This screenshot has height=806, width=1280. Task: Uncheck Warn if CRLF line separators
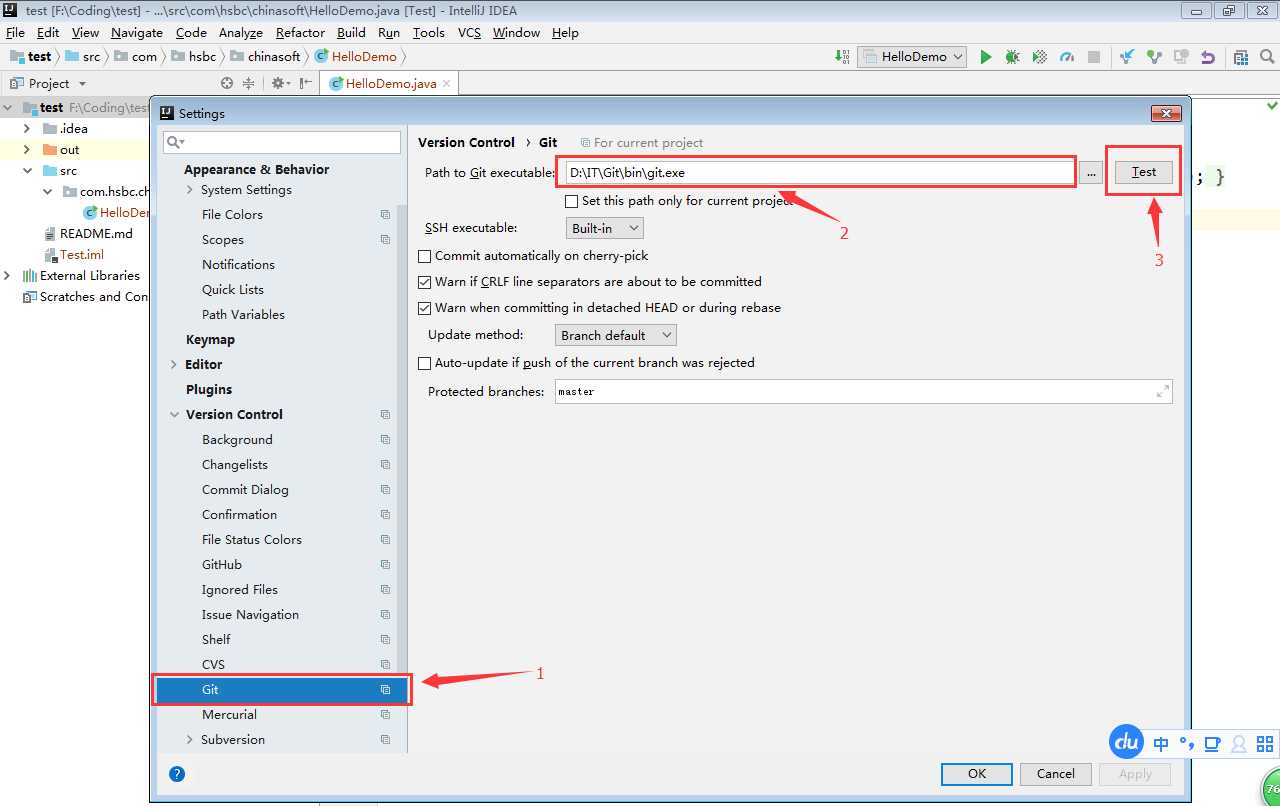point(425,282)
